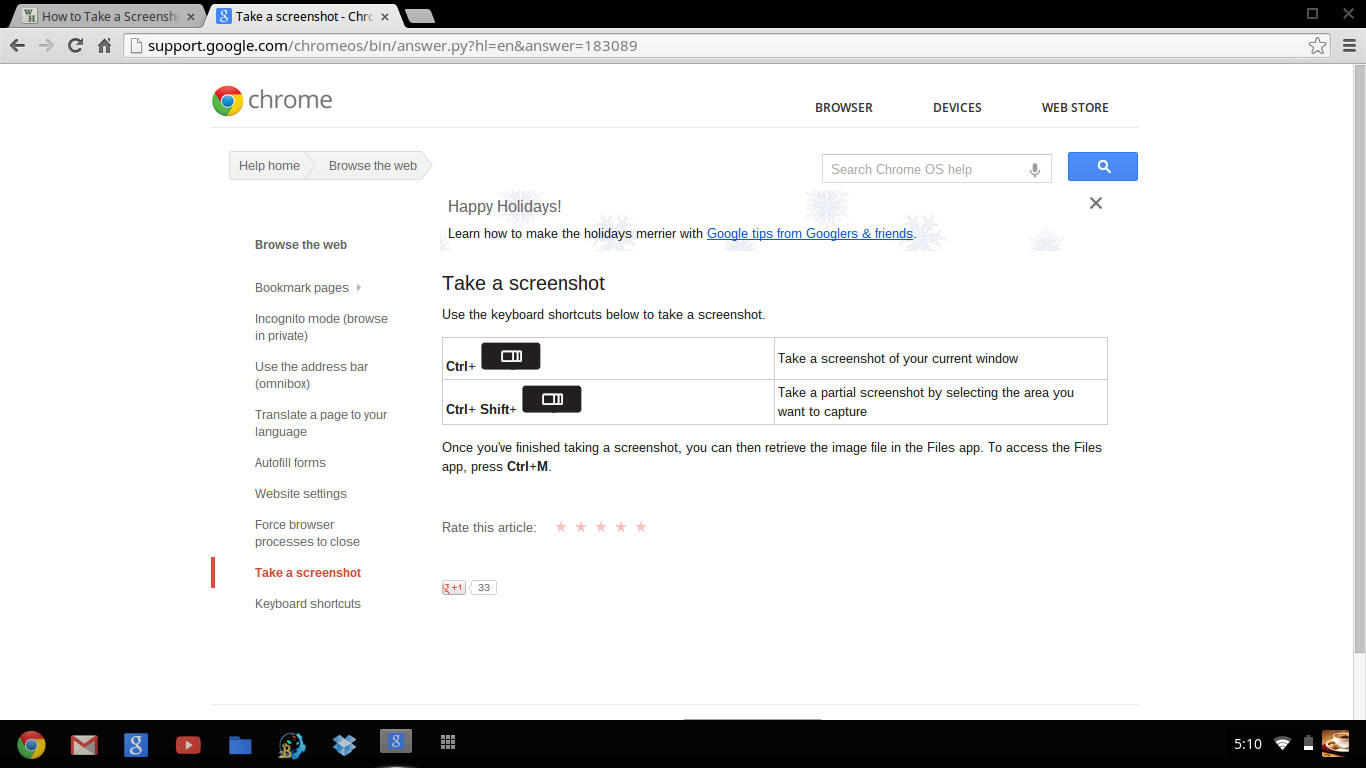Click the clock showing 5:10

coord(1247,744)
